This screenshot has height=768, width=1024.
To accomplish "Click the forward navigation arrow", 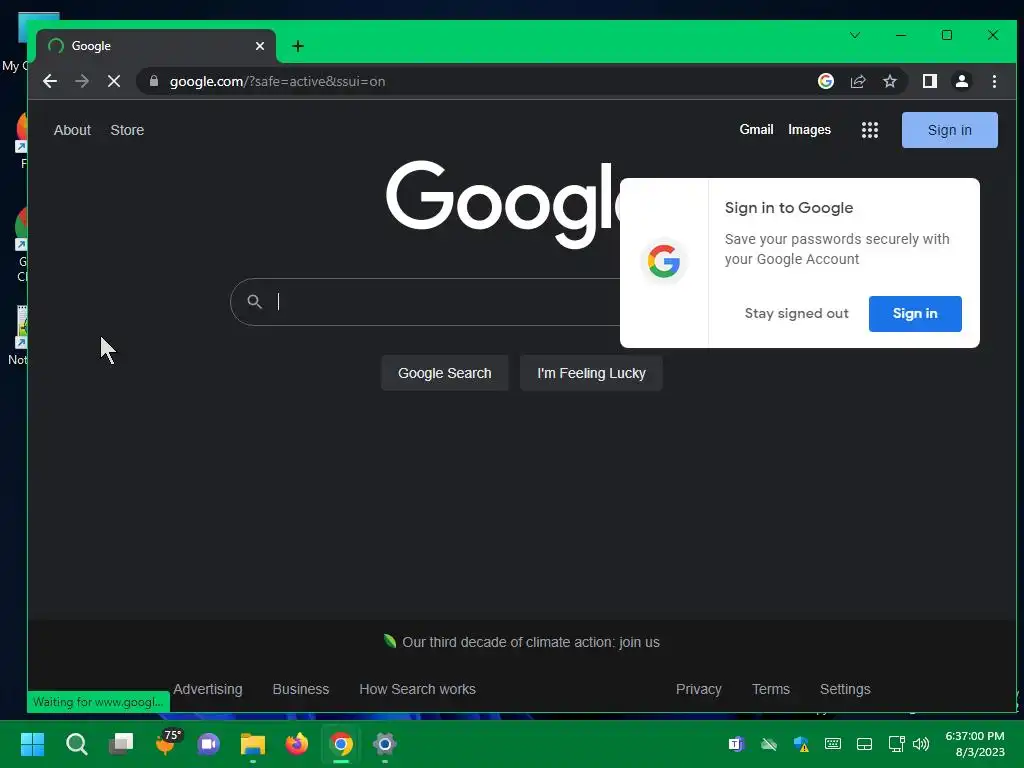I will click(82, 81).
